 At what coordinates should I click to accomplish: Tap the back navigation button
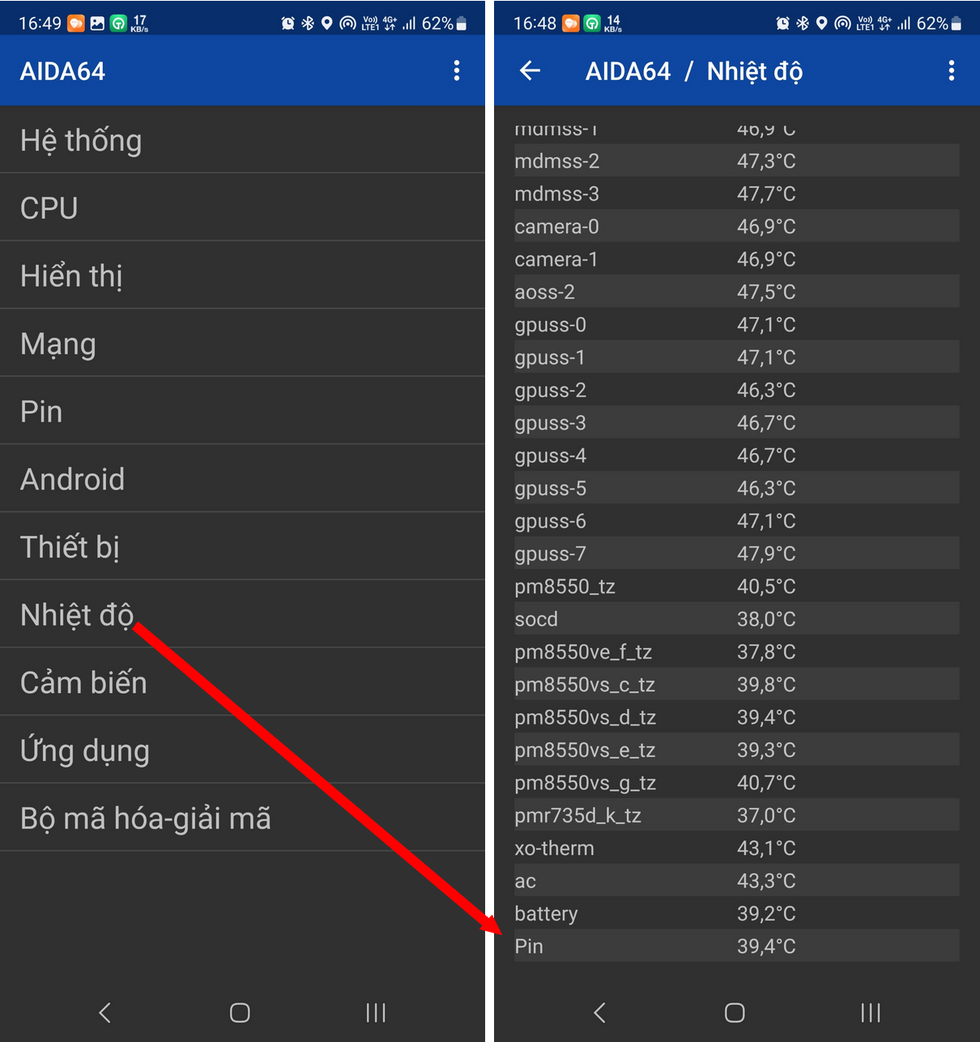click(x=104, y=1013)
